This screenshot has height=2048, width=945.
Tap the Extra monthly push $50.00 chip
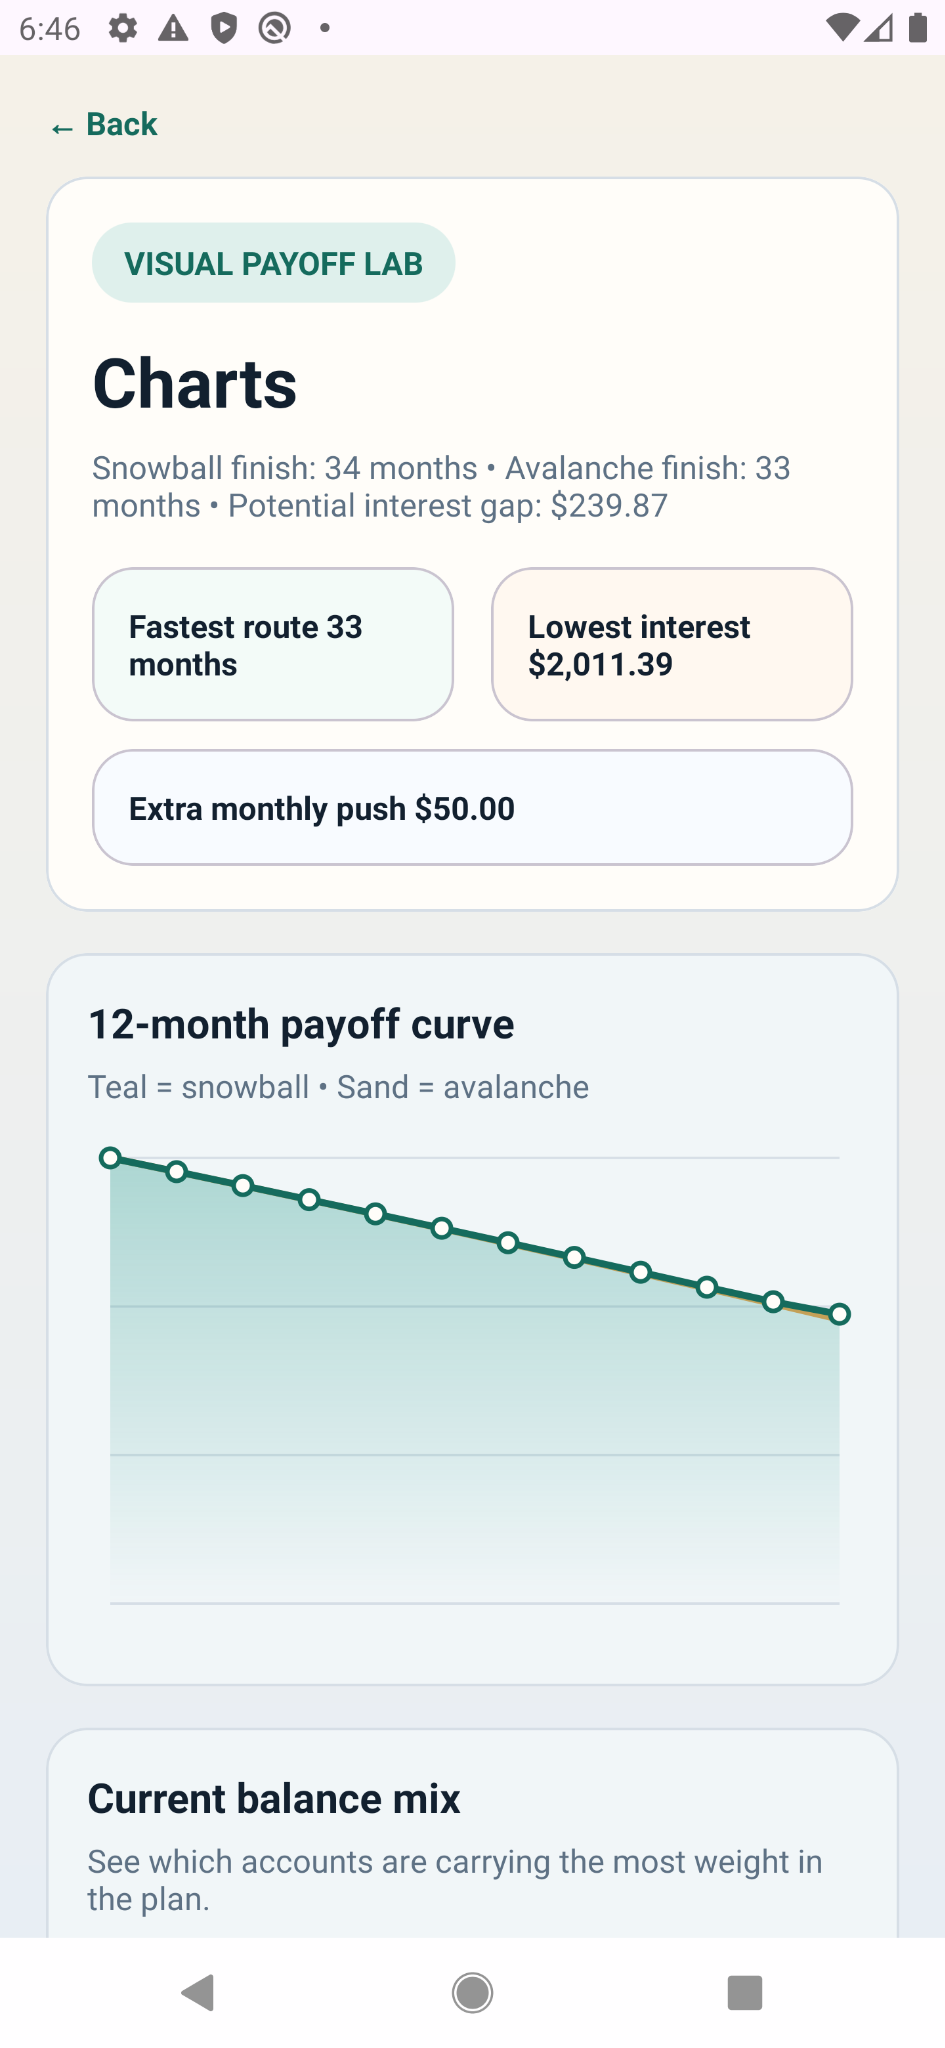(x=471, y=807)
